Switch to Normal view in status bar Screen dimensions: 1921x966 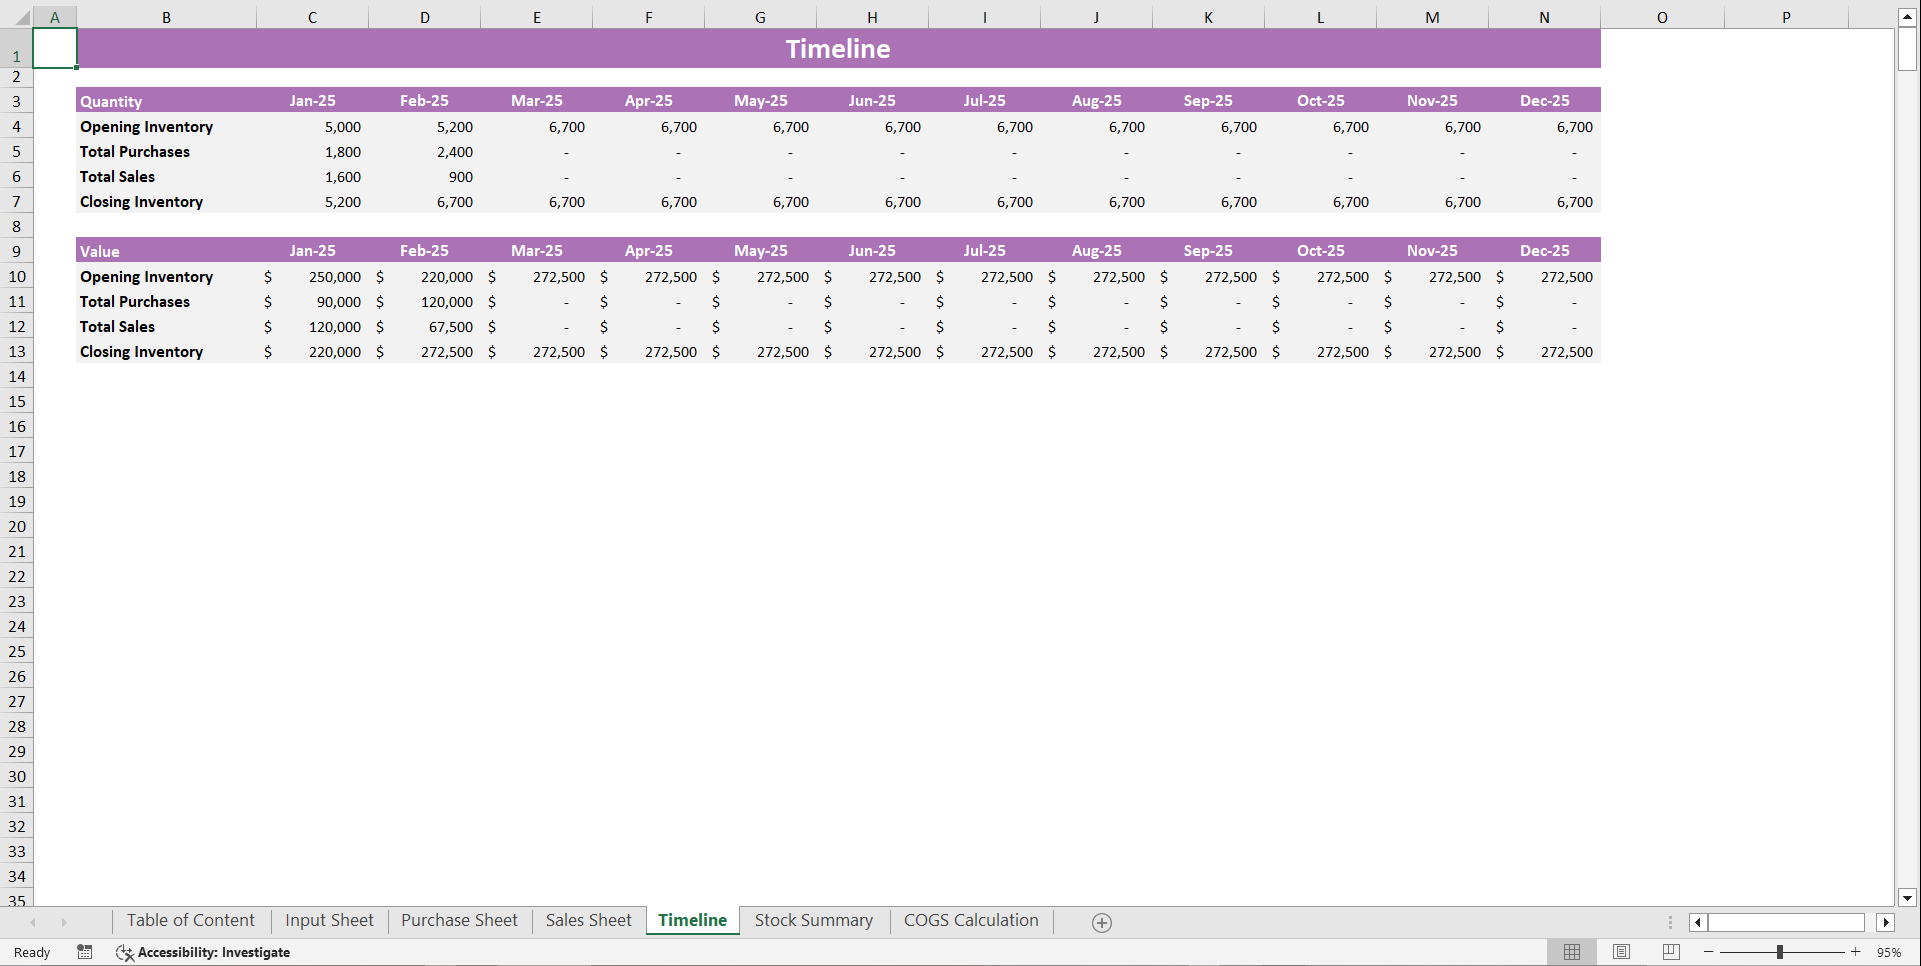point(1571,951)
